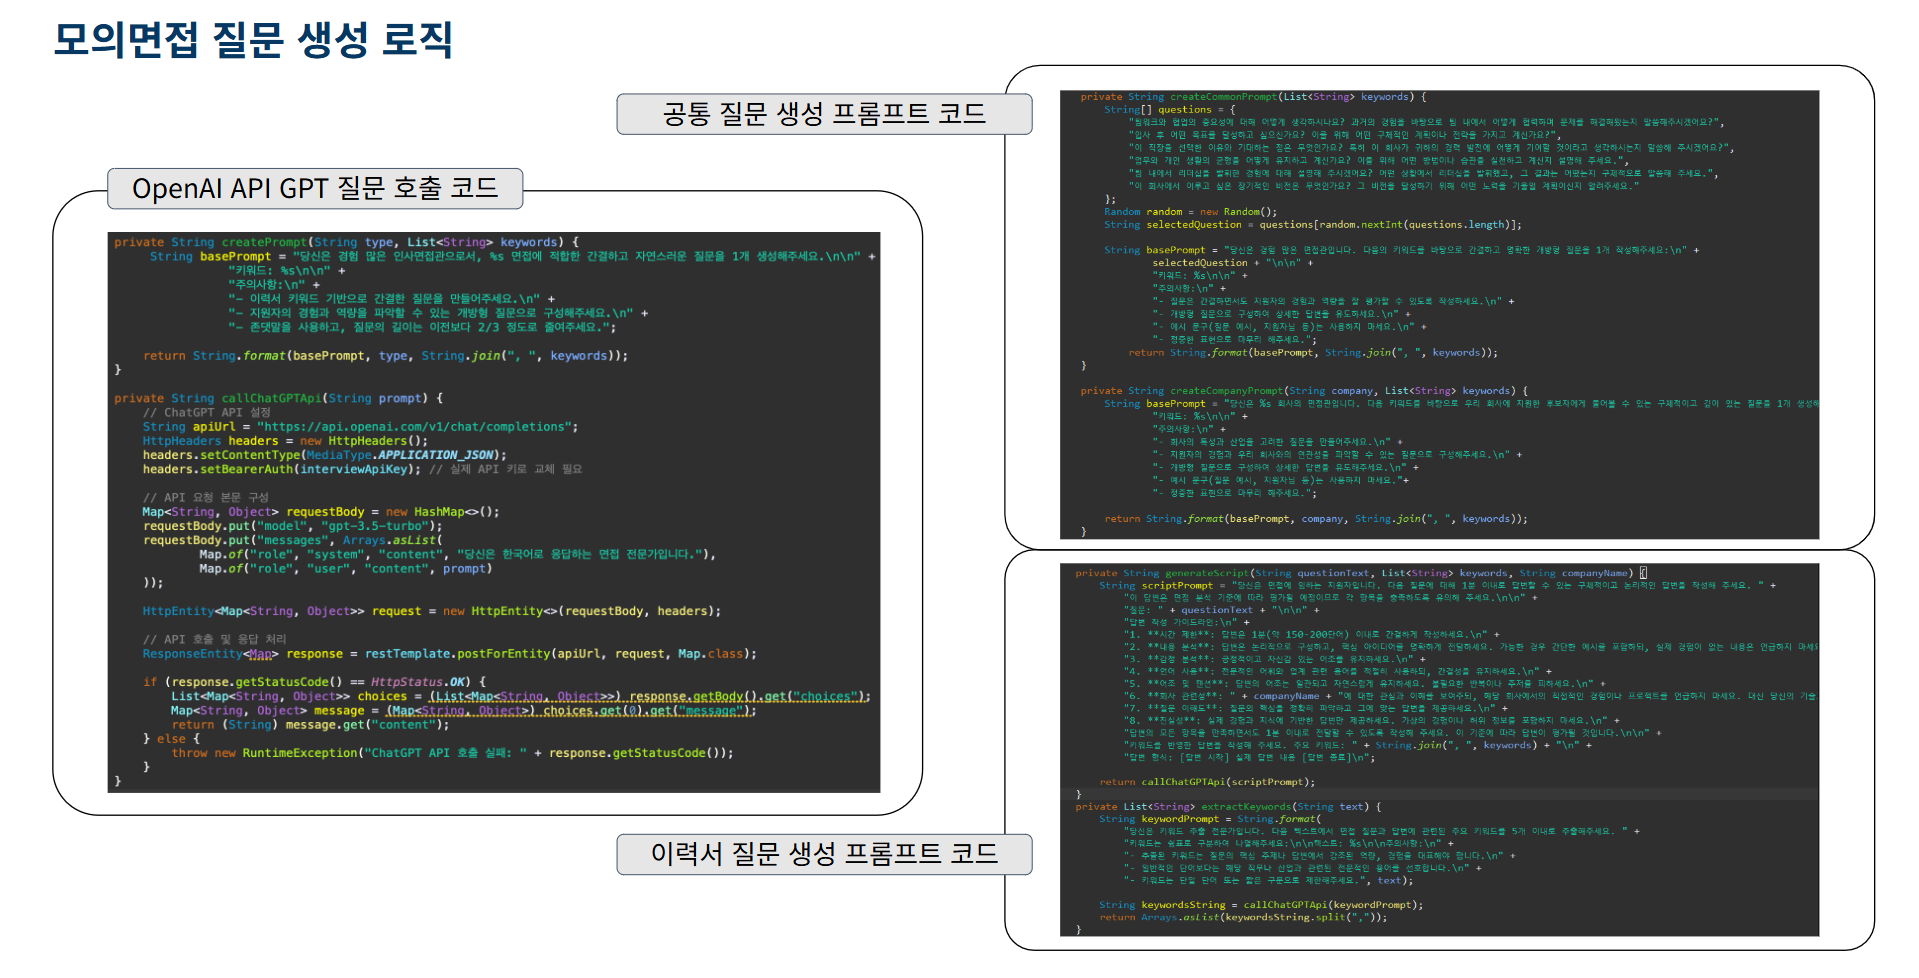This screenshot has height=978, width=1919.
Task: Click the createCompanyPrompt method declaration
Action: (x=1303, y=391)
